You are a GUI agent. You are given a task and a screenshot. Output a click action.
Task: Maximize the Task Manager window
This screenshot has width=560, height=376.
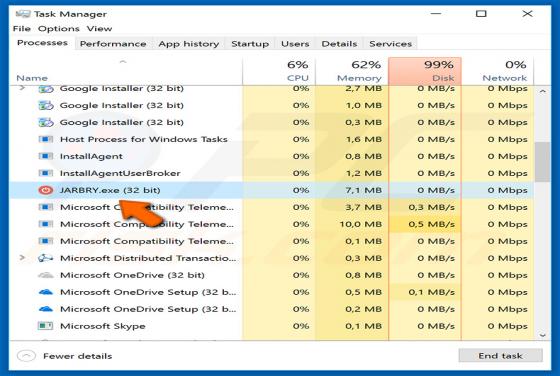481,14
